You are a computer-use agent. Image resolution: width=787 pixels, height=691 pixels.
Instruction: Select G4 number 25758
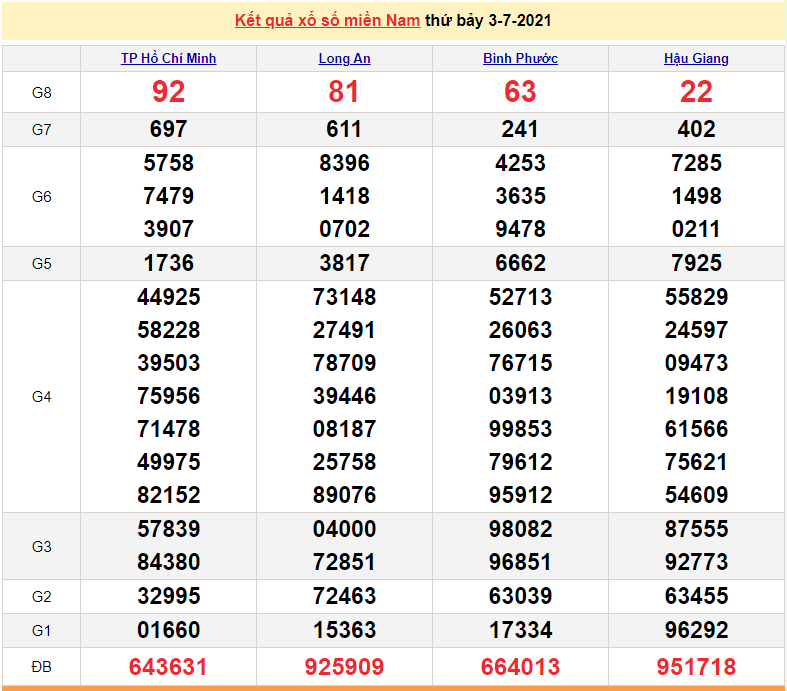coord(344,462)
